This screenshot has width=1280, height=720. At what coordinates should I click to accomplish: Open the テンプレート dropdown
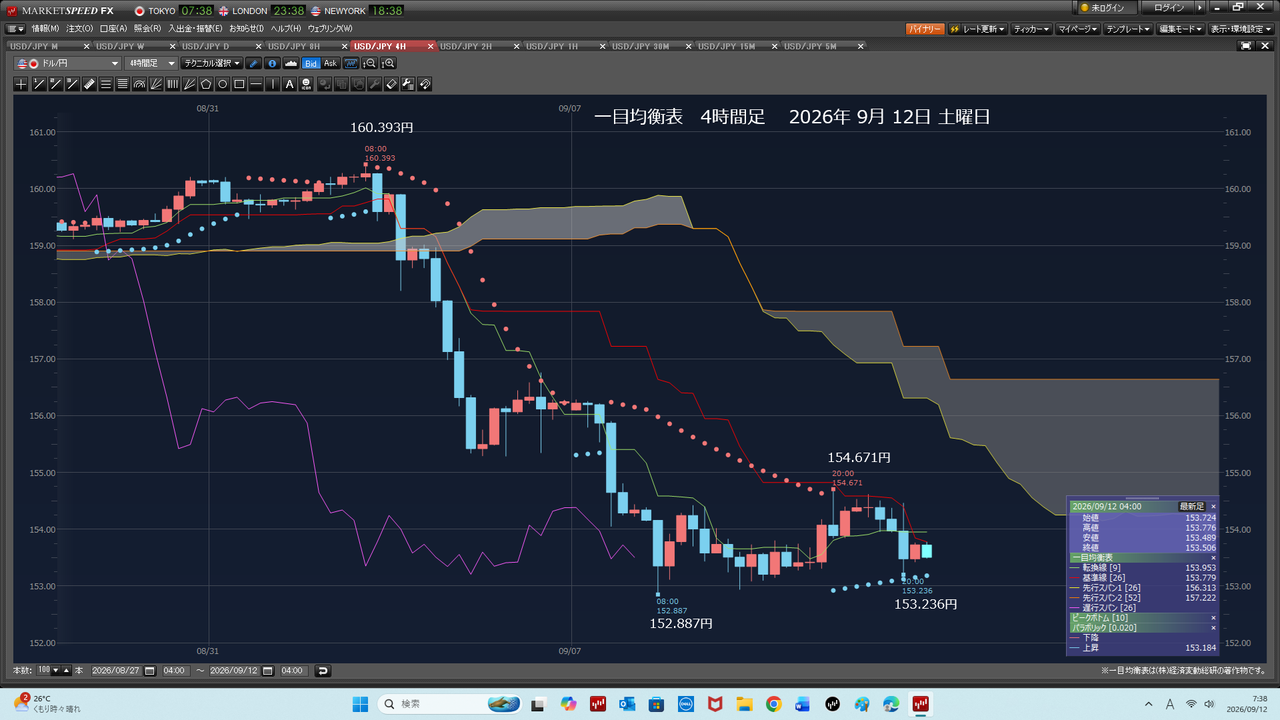coord(1128,29)
